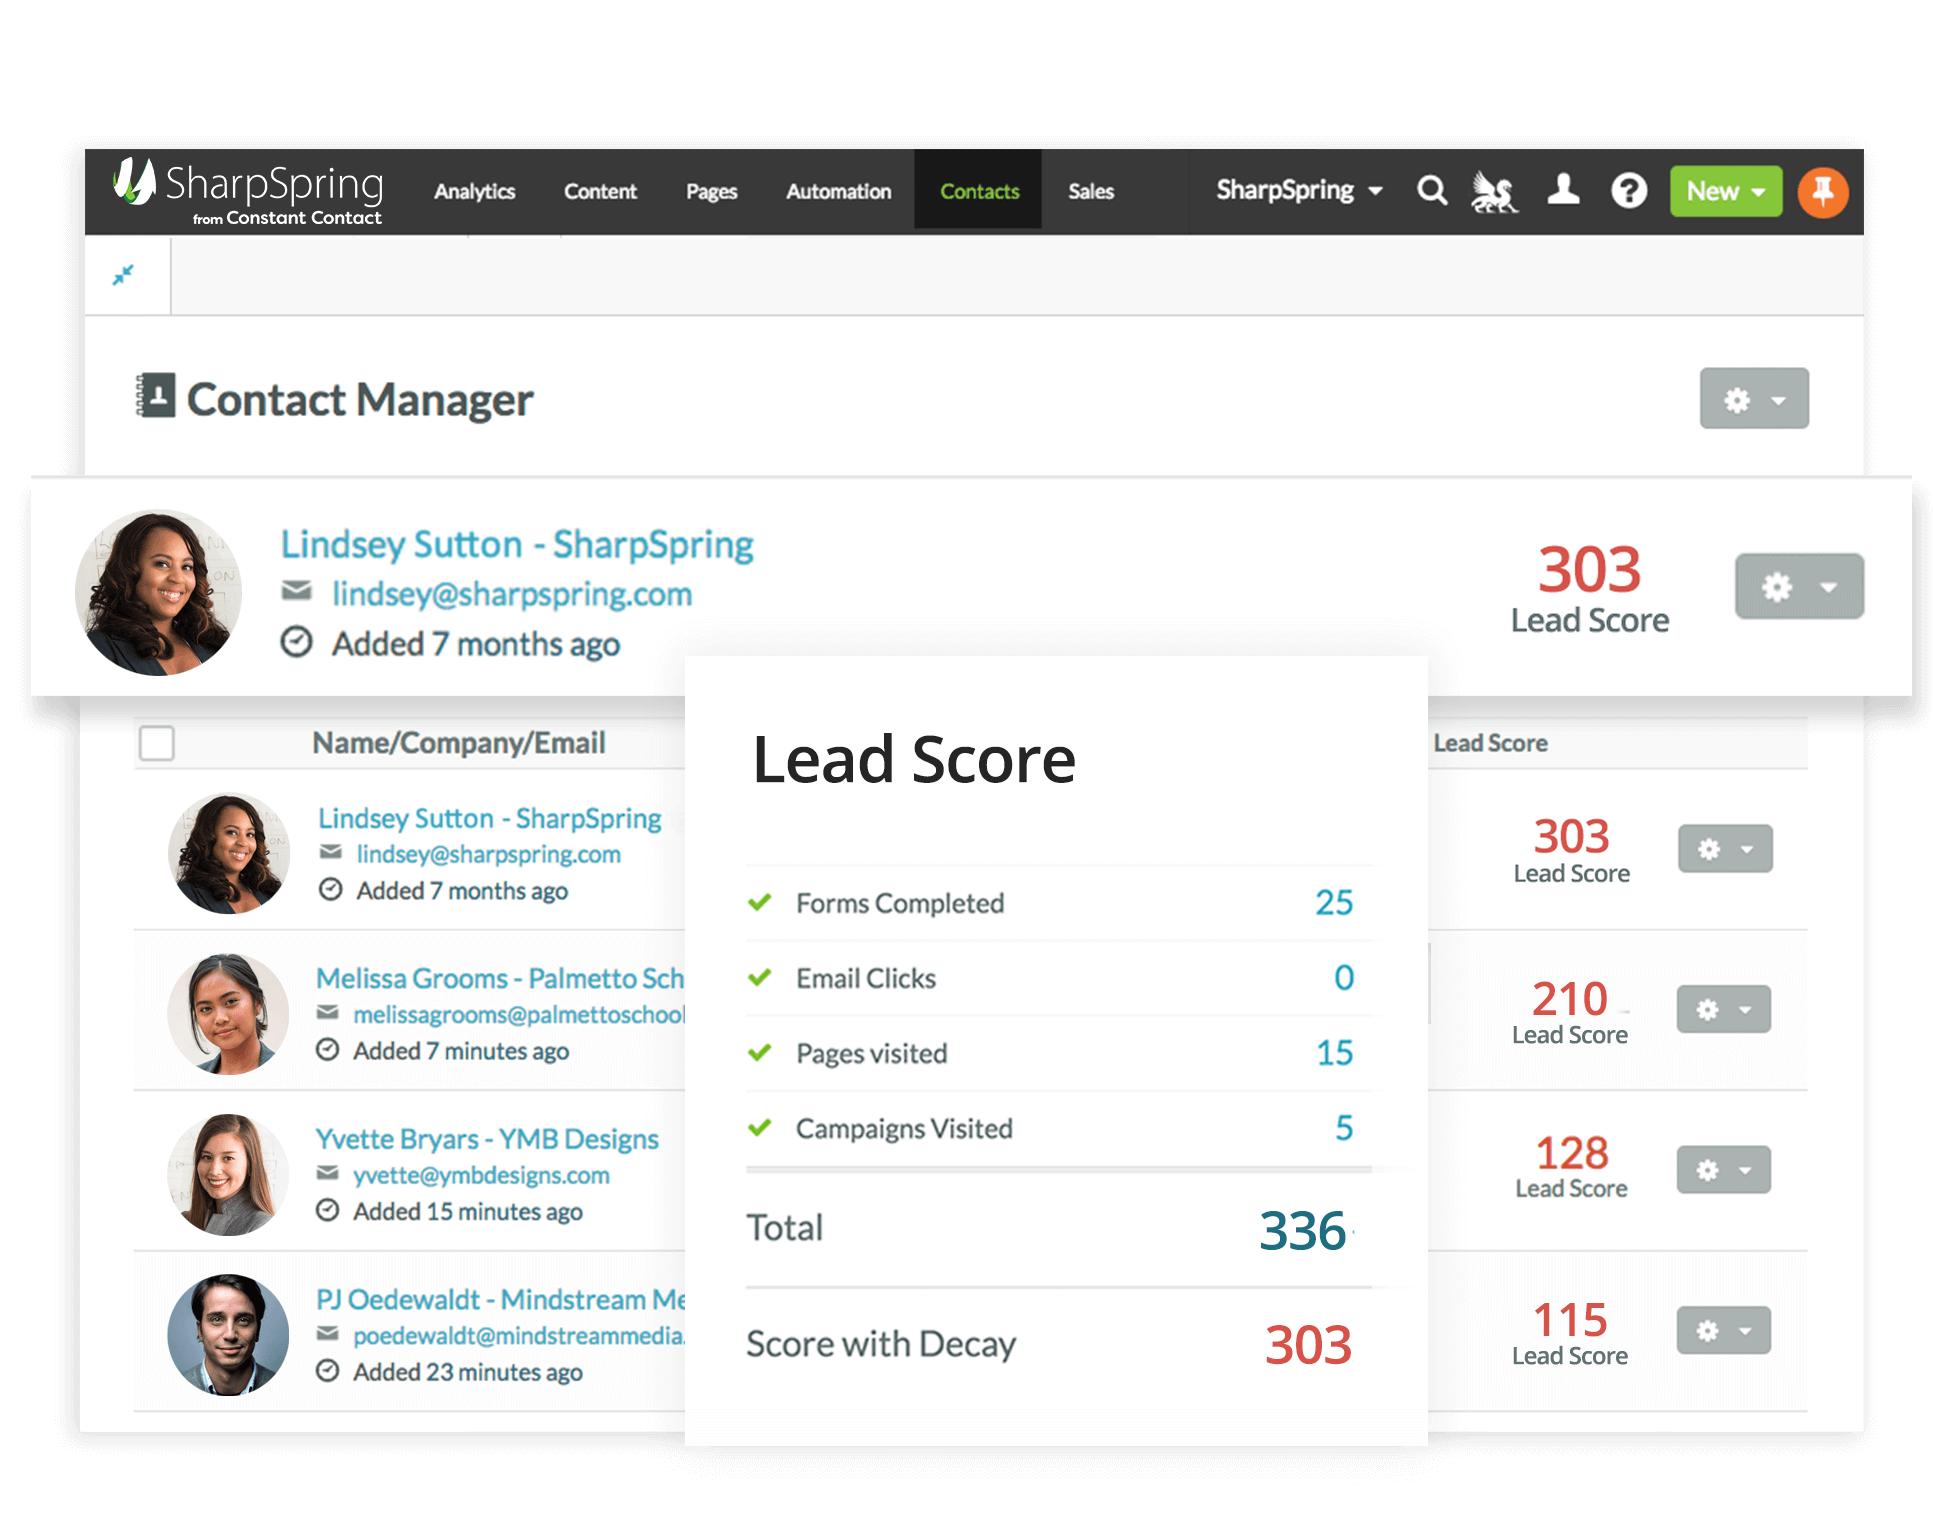Viewport: 1933px width, 1521px height.
Task: Click Melissa Grooms' profile photo
Action: [x=227, y=1012]
